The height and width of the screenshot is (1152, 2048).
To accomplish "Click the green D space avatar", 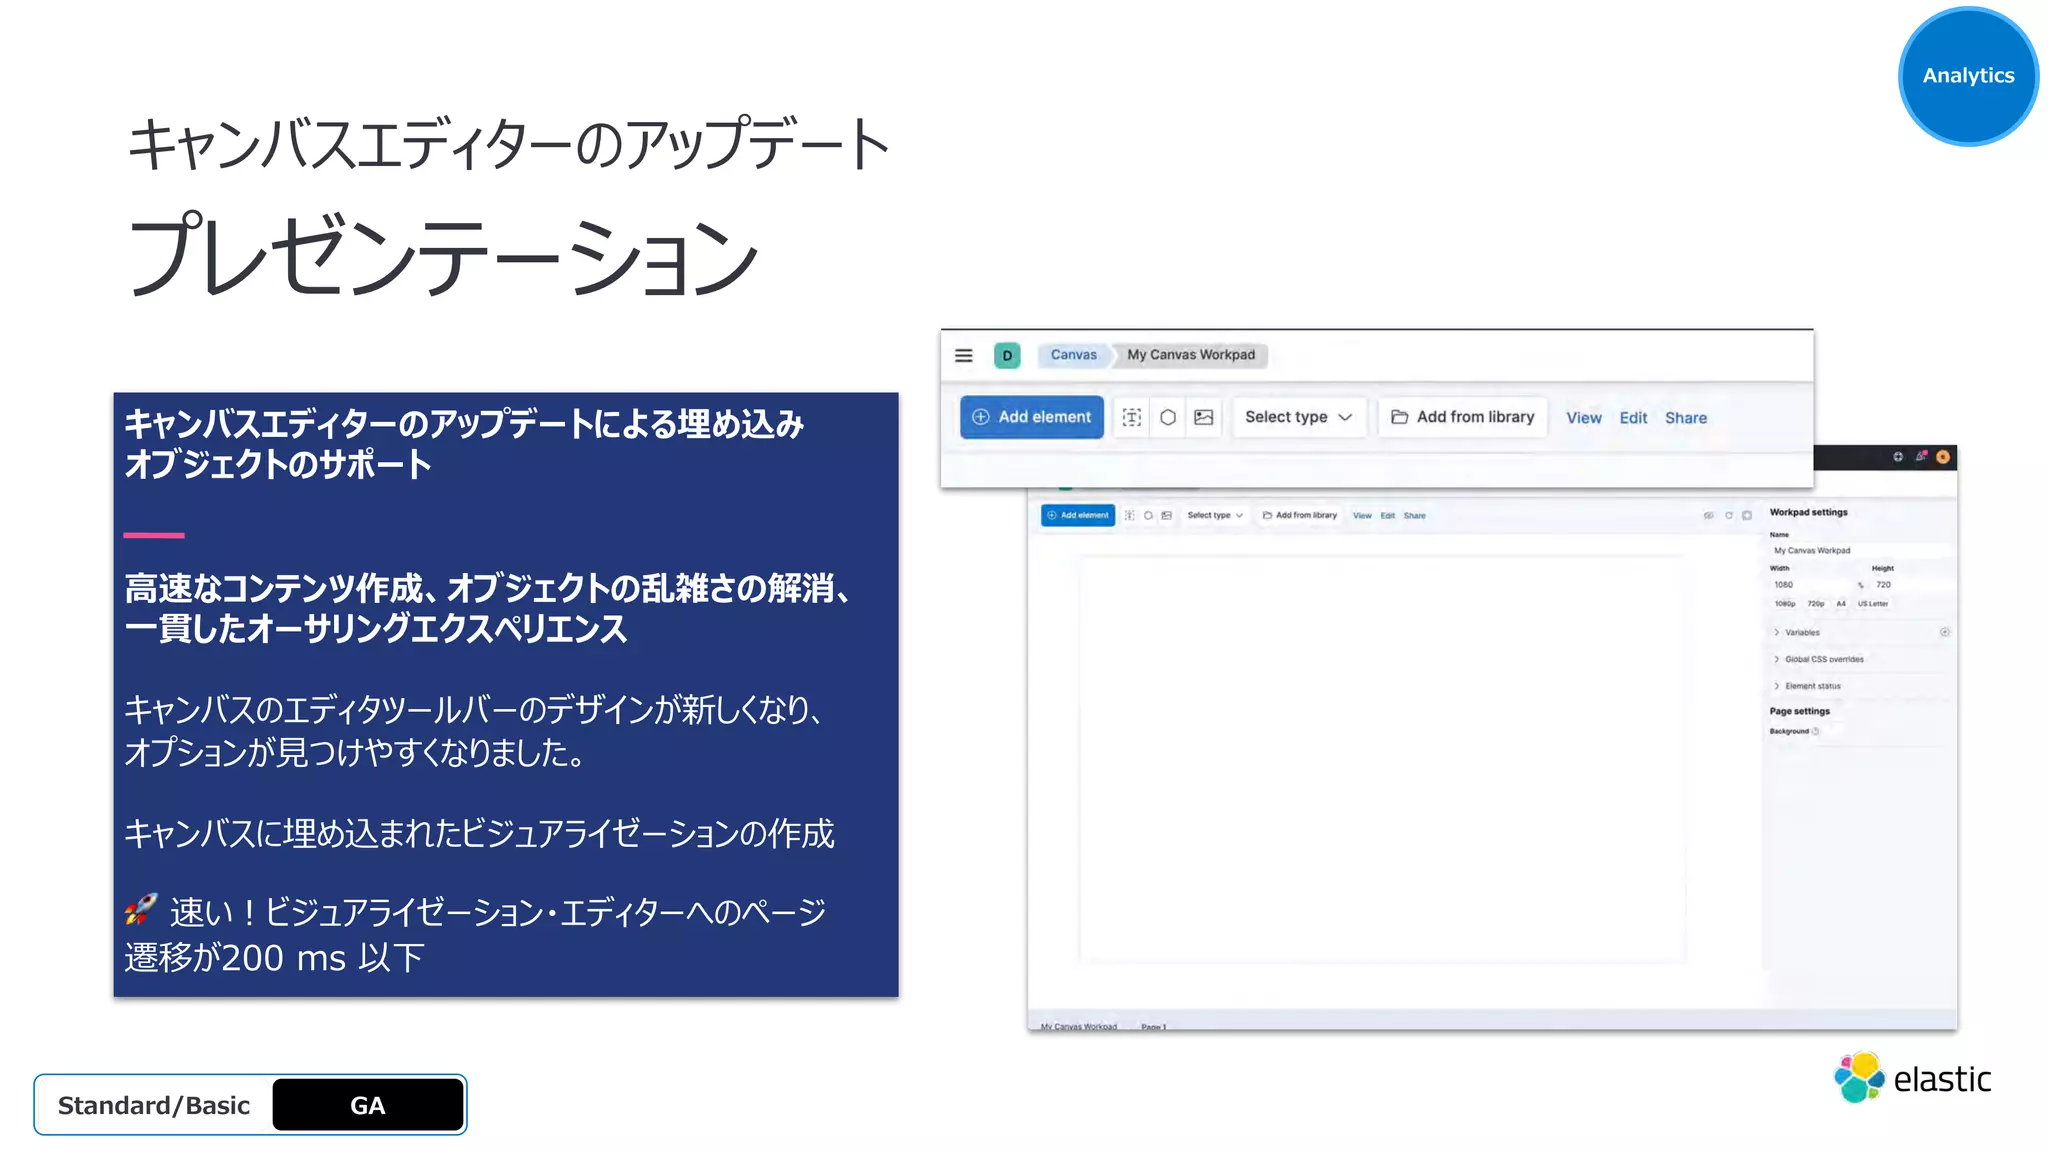I will [x=1007, y=355].
